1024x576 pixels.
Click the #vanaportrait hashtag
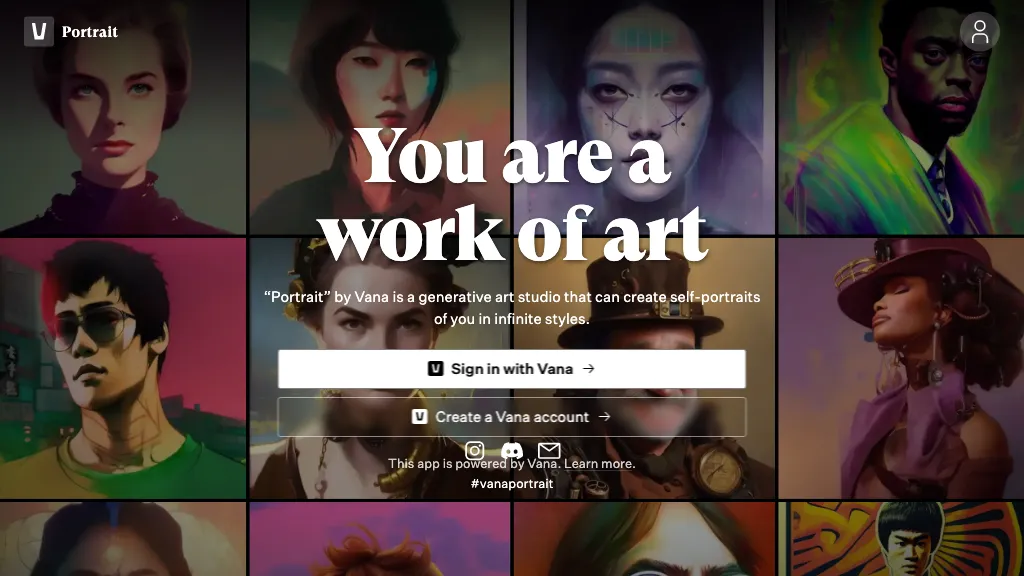tap(511, 484)
